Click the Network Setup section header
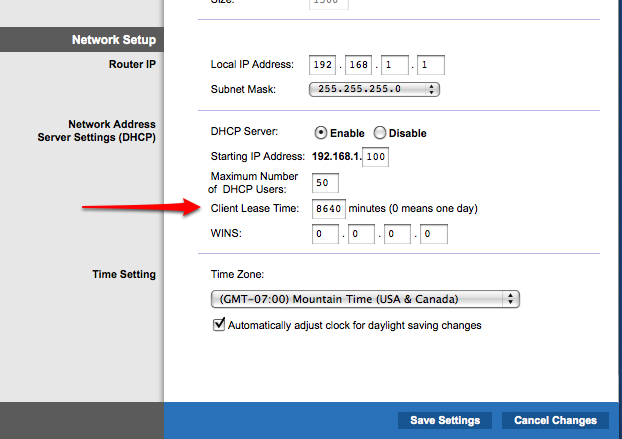This screenshot has width=622, height=439. tap(82, 40)
